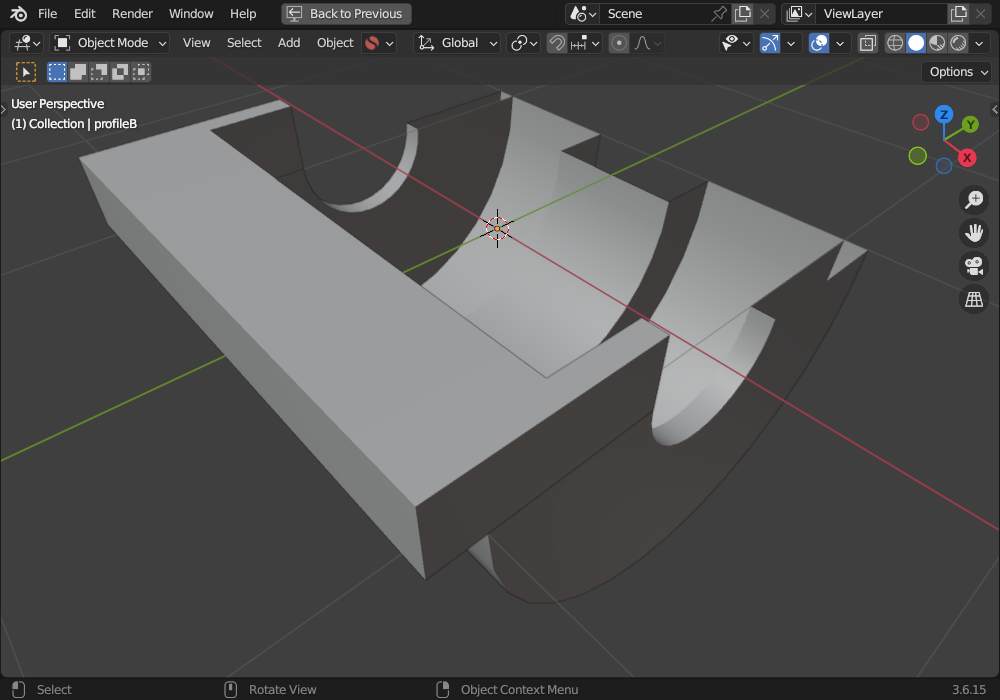Image resolution: width=1000 pixels, height=700 pixels.
Task: Open the gizmo options dropdown arrow
Action: pyautogui.click(x=791, y=43)
